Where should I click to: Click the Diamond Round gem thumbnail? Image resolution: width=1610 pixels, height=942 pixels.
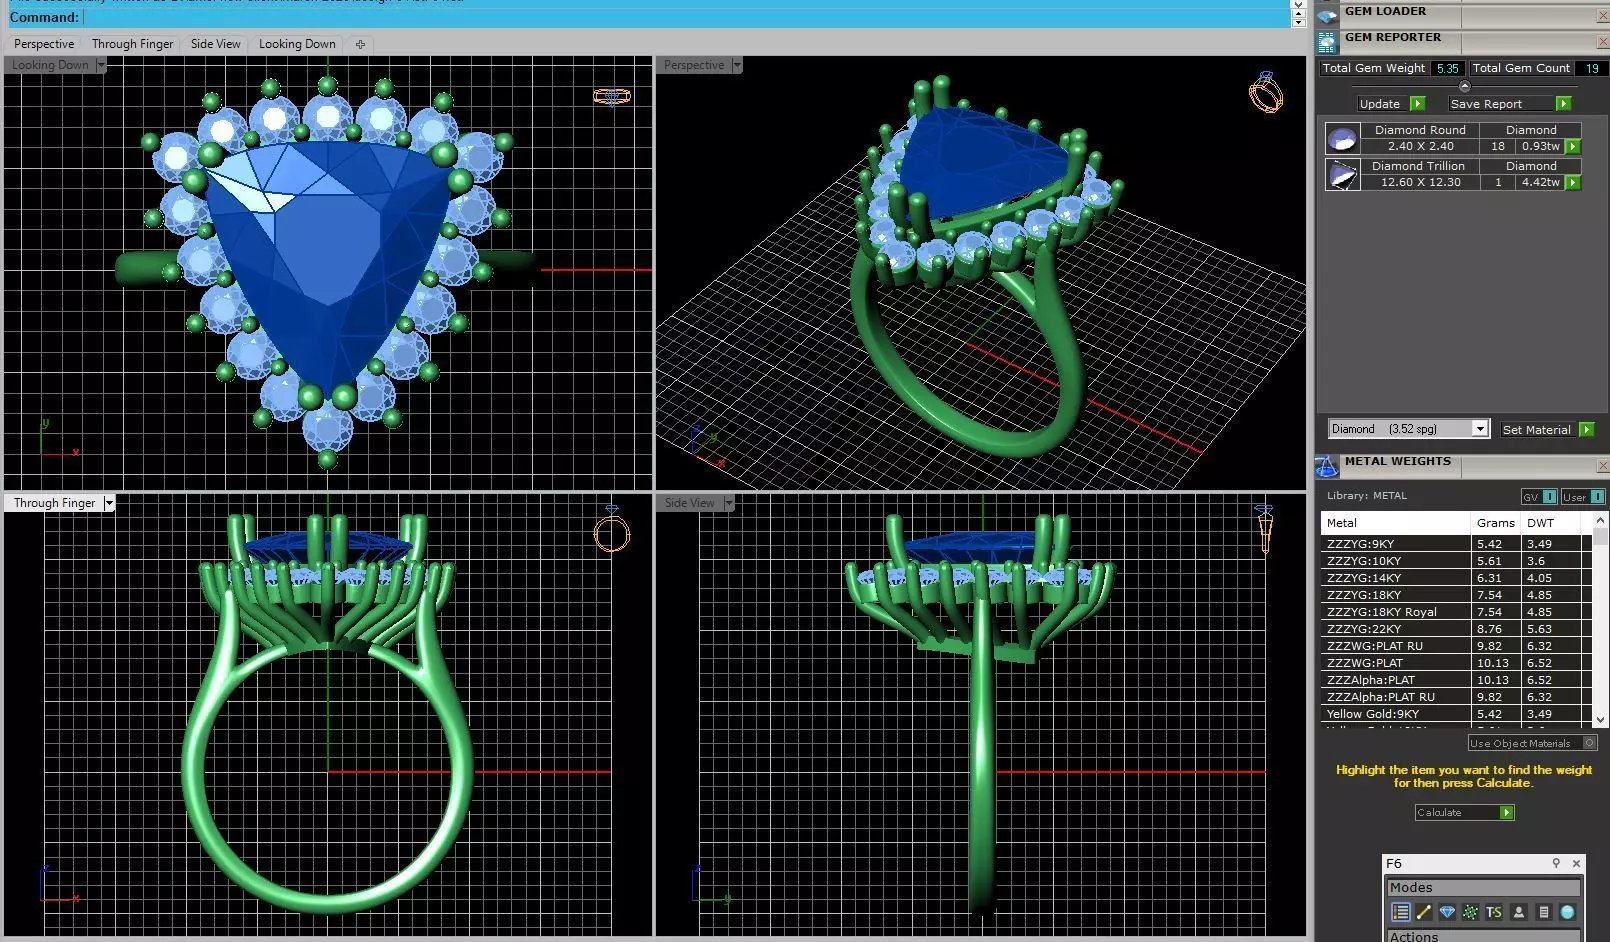click(1342, 138)
